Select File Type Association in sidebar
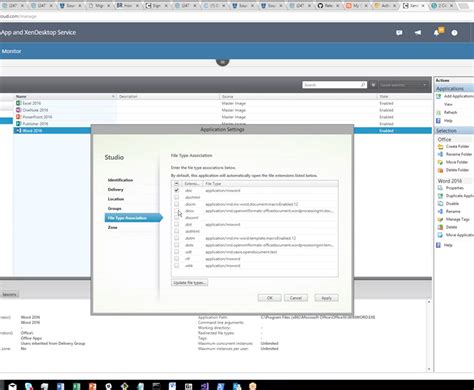 [x=133, y=218]
